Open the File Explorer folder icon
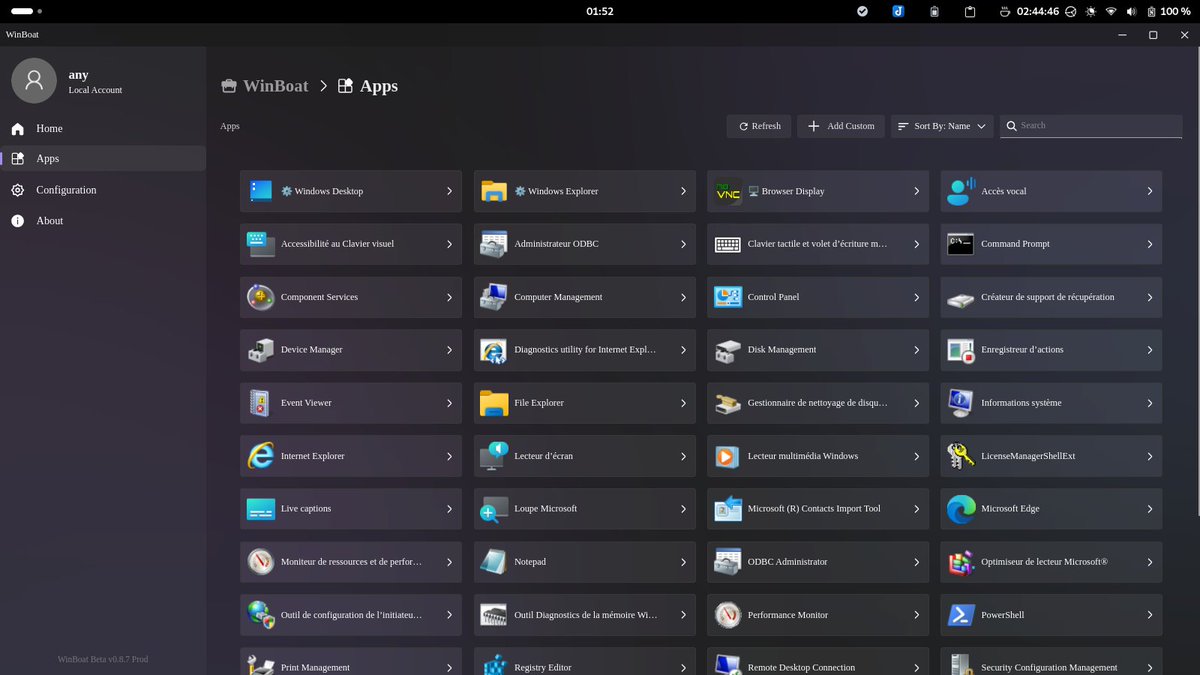Image resolution: width=1200 pixels, height=675 pixels. click(x=494, y=403)
